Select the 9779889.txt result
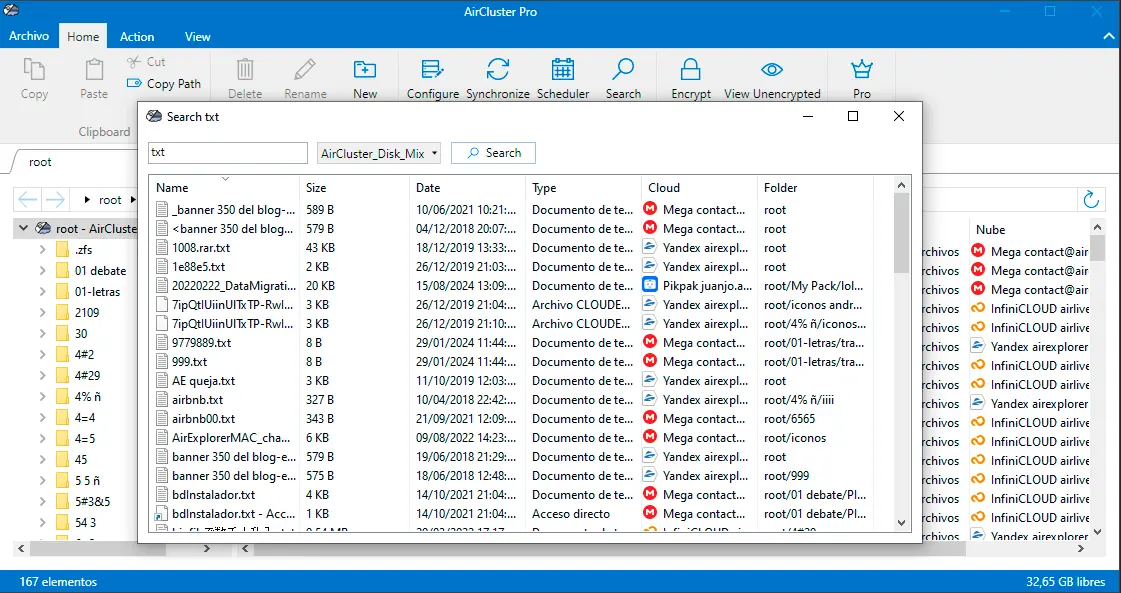Screen dimensions: 1121x593 [x=202, y=343]
